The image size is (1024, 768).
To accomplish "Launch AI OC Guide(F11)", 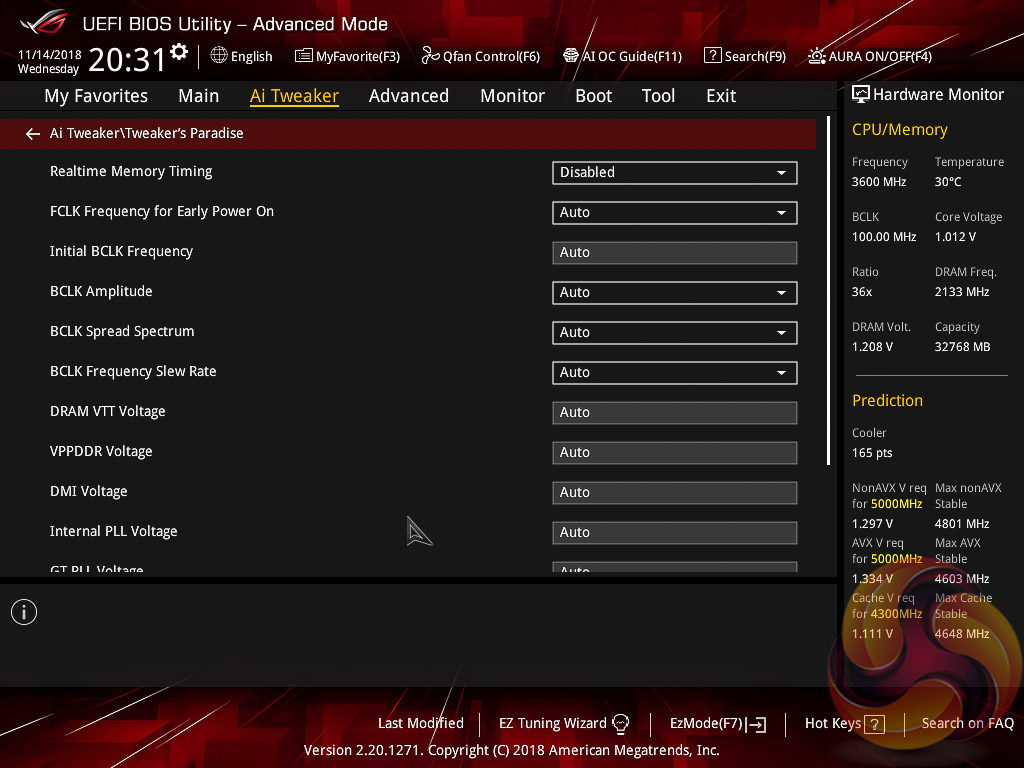I will (622, 56).
